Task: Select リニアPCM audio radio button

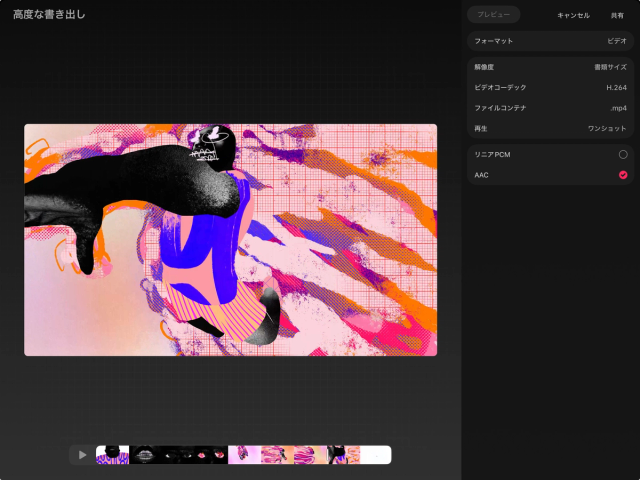Action: click(x=623, y=154)
